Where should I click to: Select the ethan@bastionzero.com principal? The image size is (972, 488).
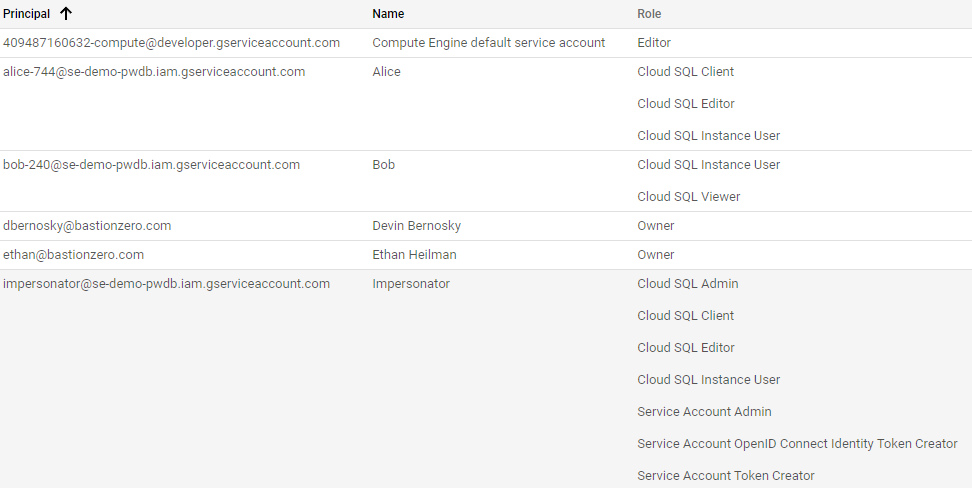(x=73, y=255)
